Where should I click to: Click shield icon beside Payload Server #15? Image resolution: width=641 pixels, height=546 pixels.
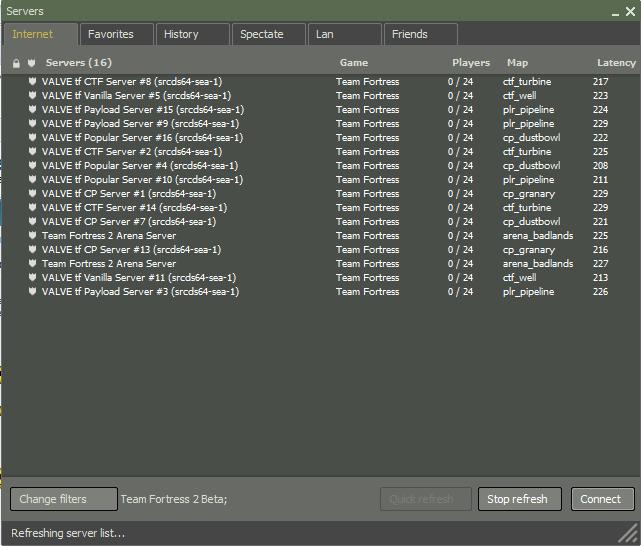tap(32, 109)
